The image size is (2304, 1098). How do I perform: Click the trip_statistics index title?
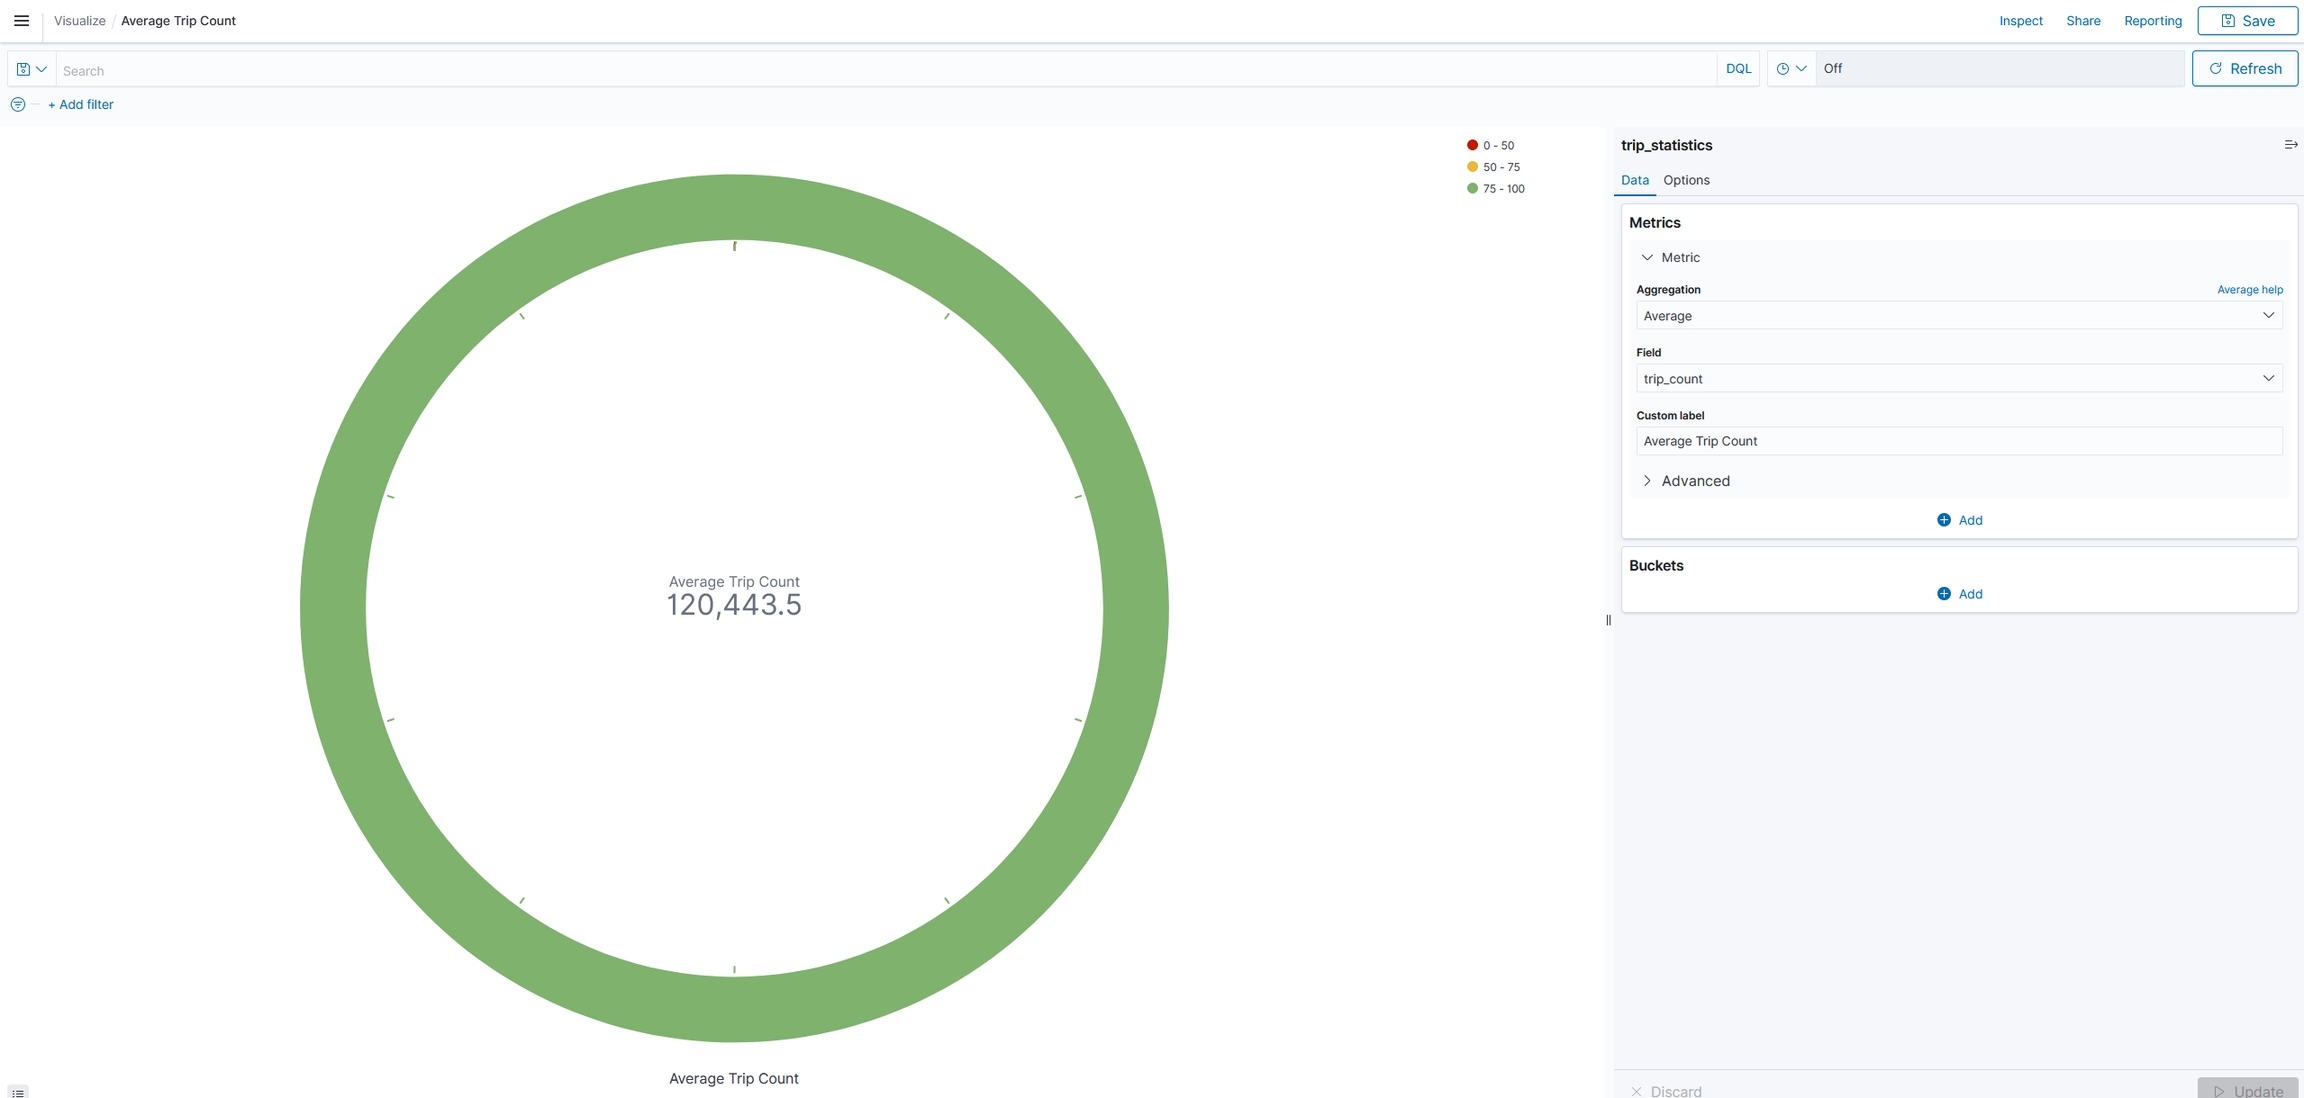1666,145
